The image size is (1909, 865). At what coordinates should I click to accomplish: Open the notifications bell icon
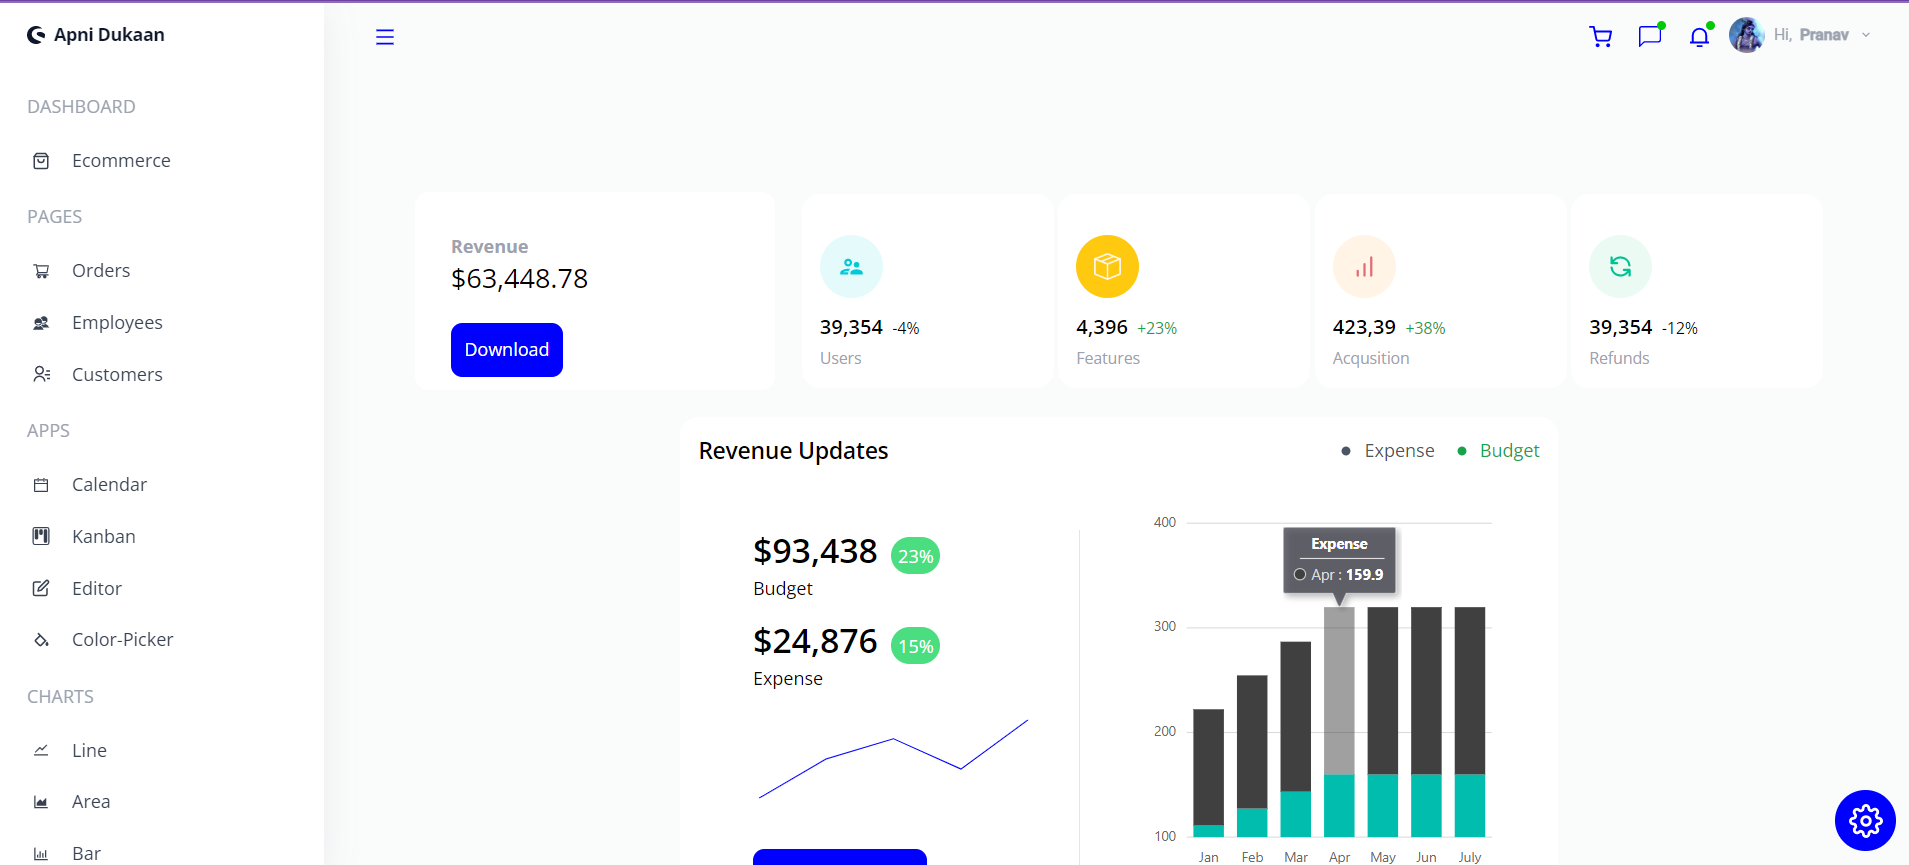tap(1699, 37)
